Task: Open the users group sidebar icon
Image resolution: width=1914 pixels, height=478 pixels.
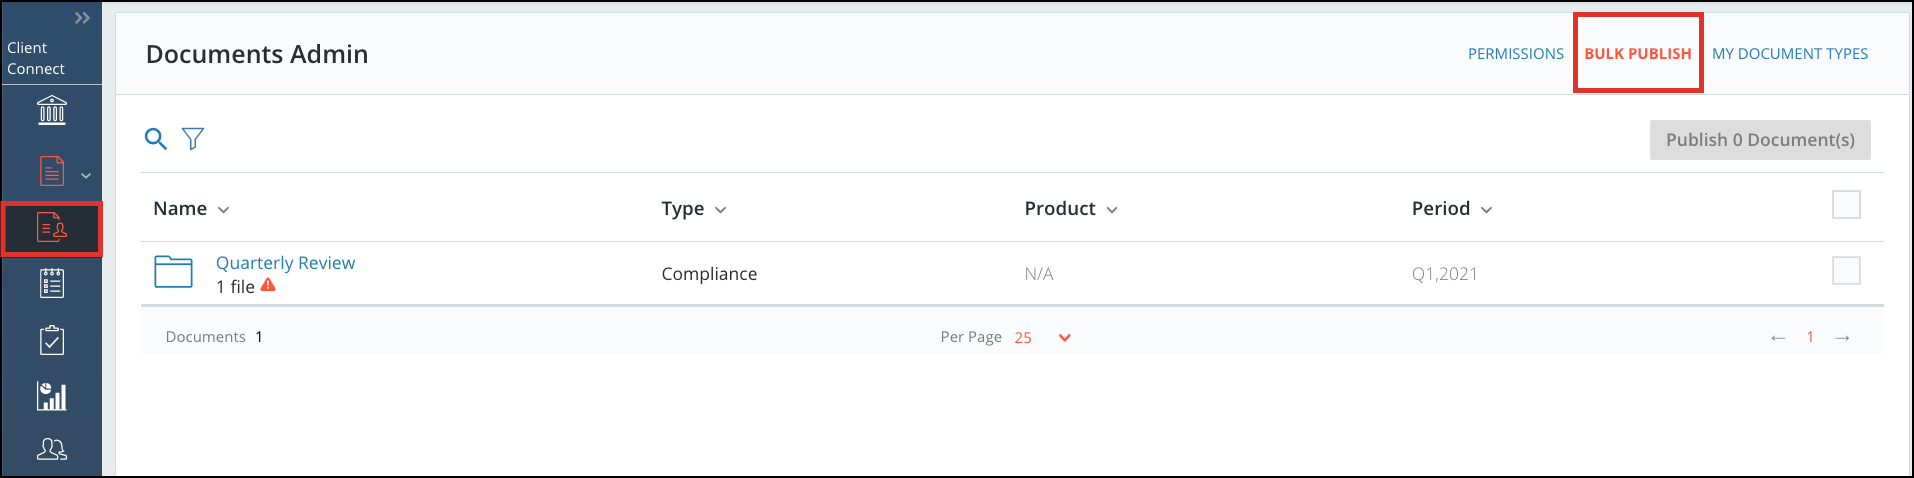Action: click(x=52, y=450)
